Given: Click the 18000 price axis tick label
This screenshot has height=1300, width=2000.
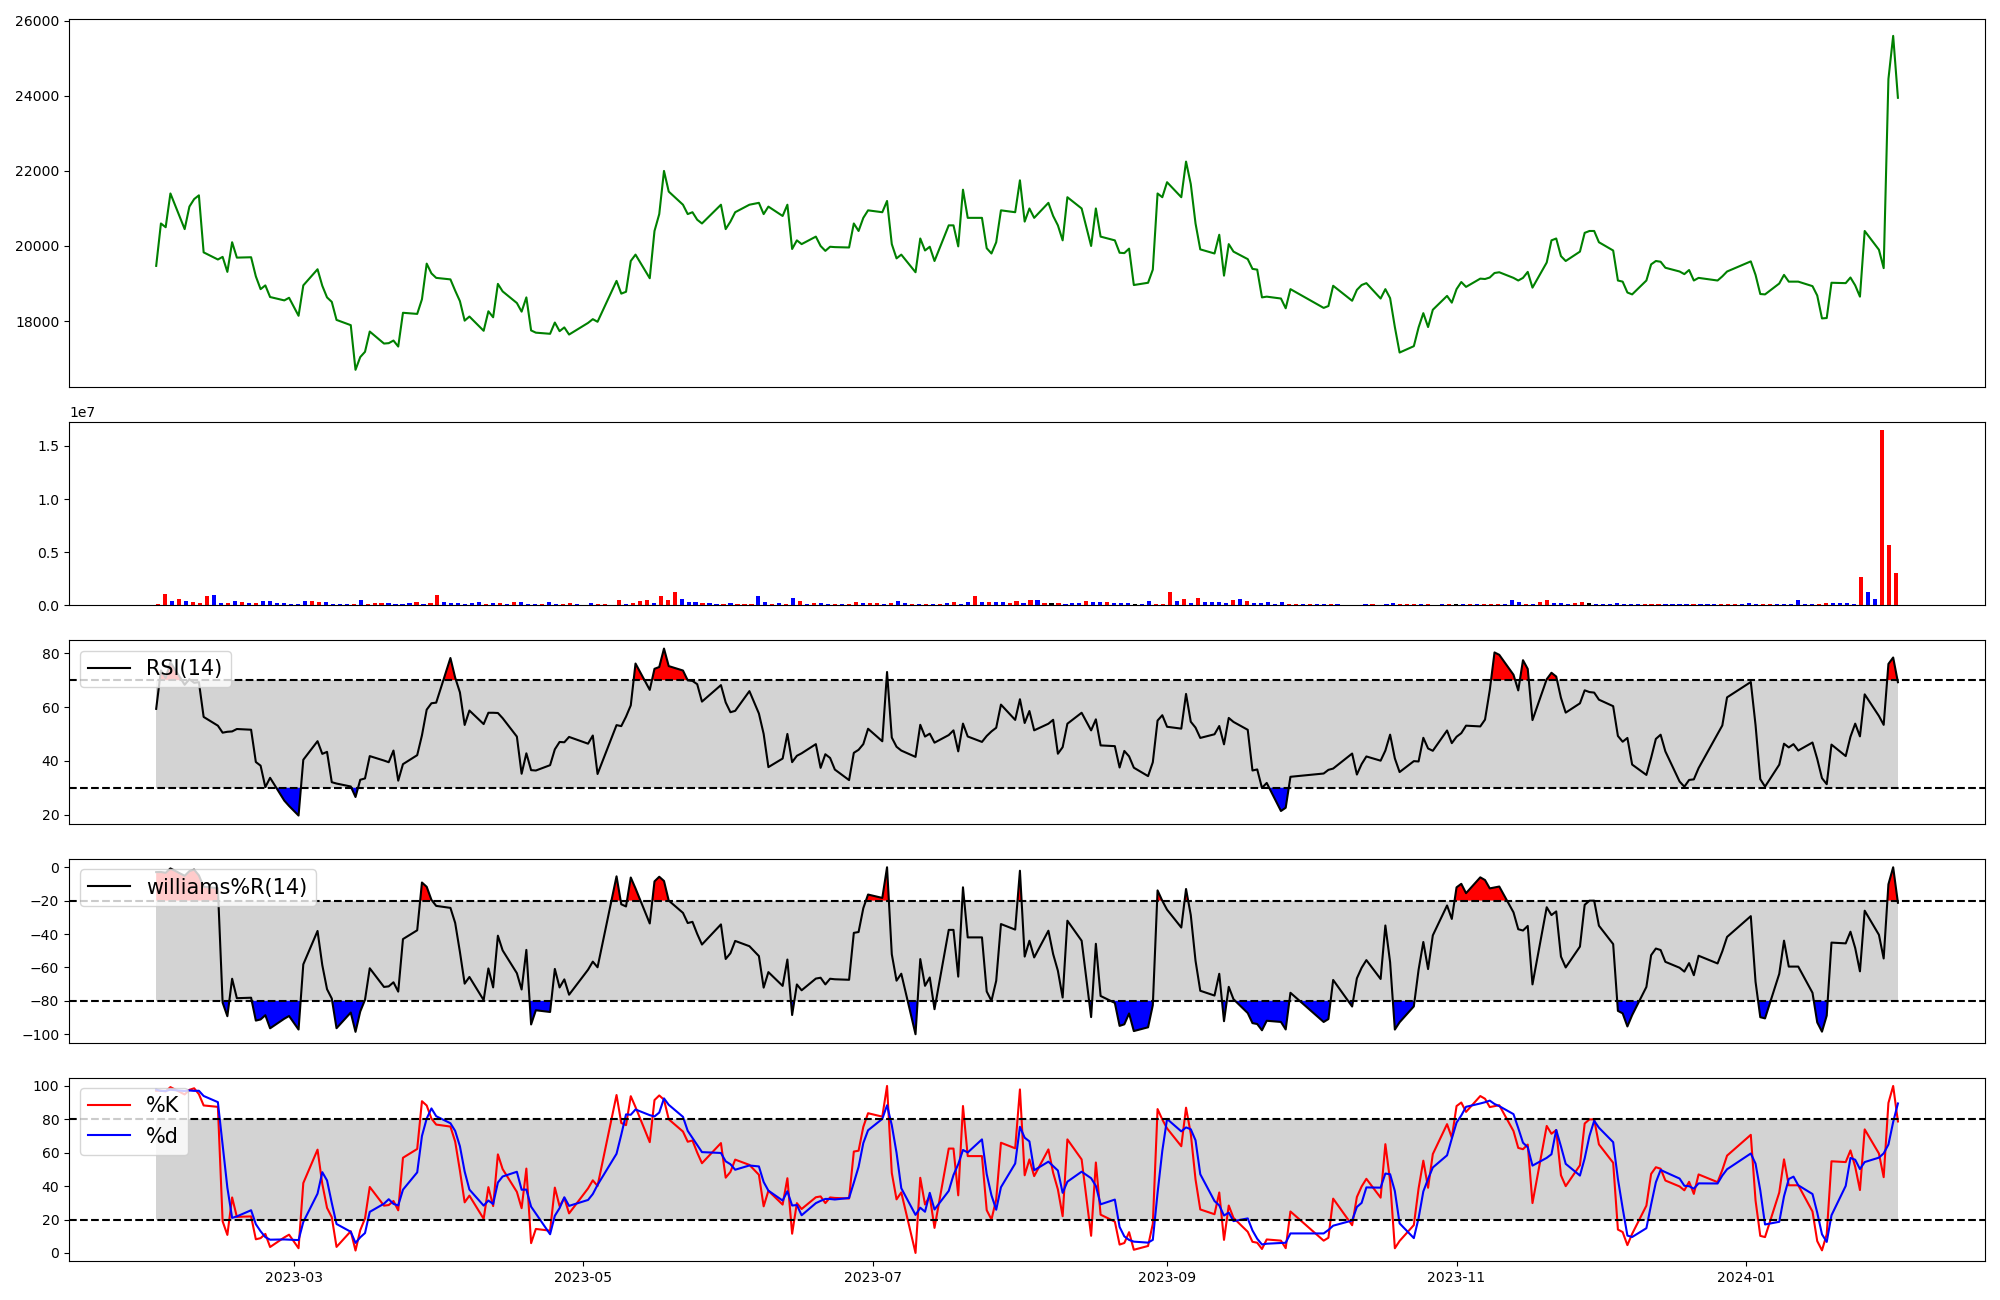Looking at the screenshot, I should click(x=36, y=322).
